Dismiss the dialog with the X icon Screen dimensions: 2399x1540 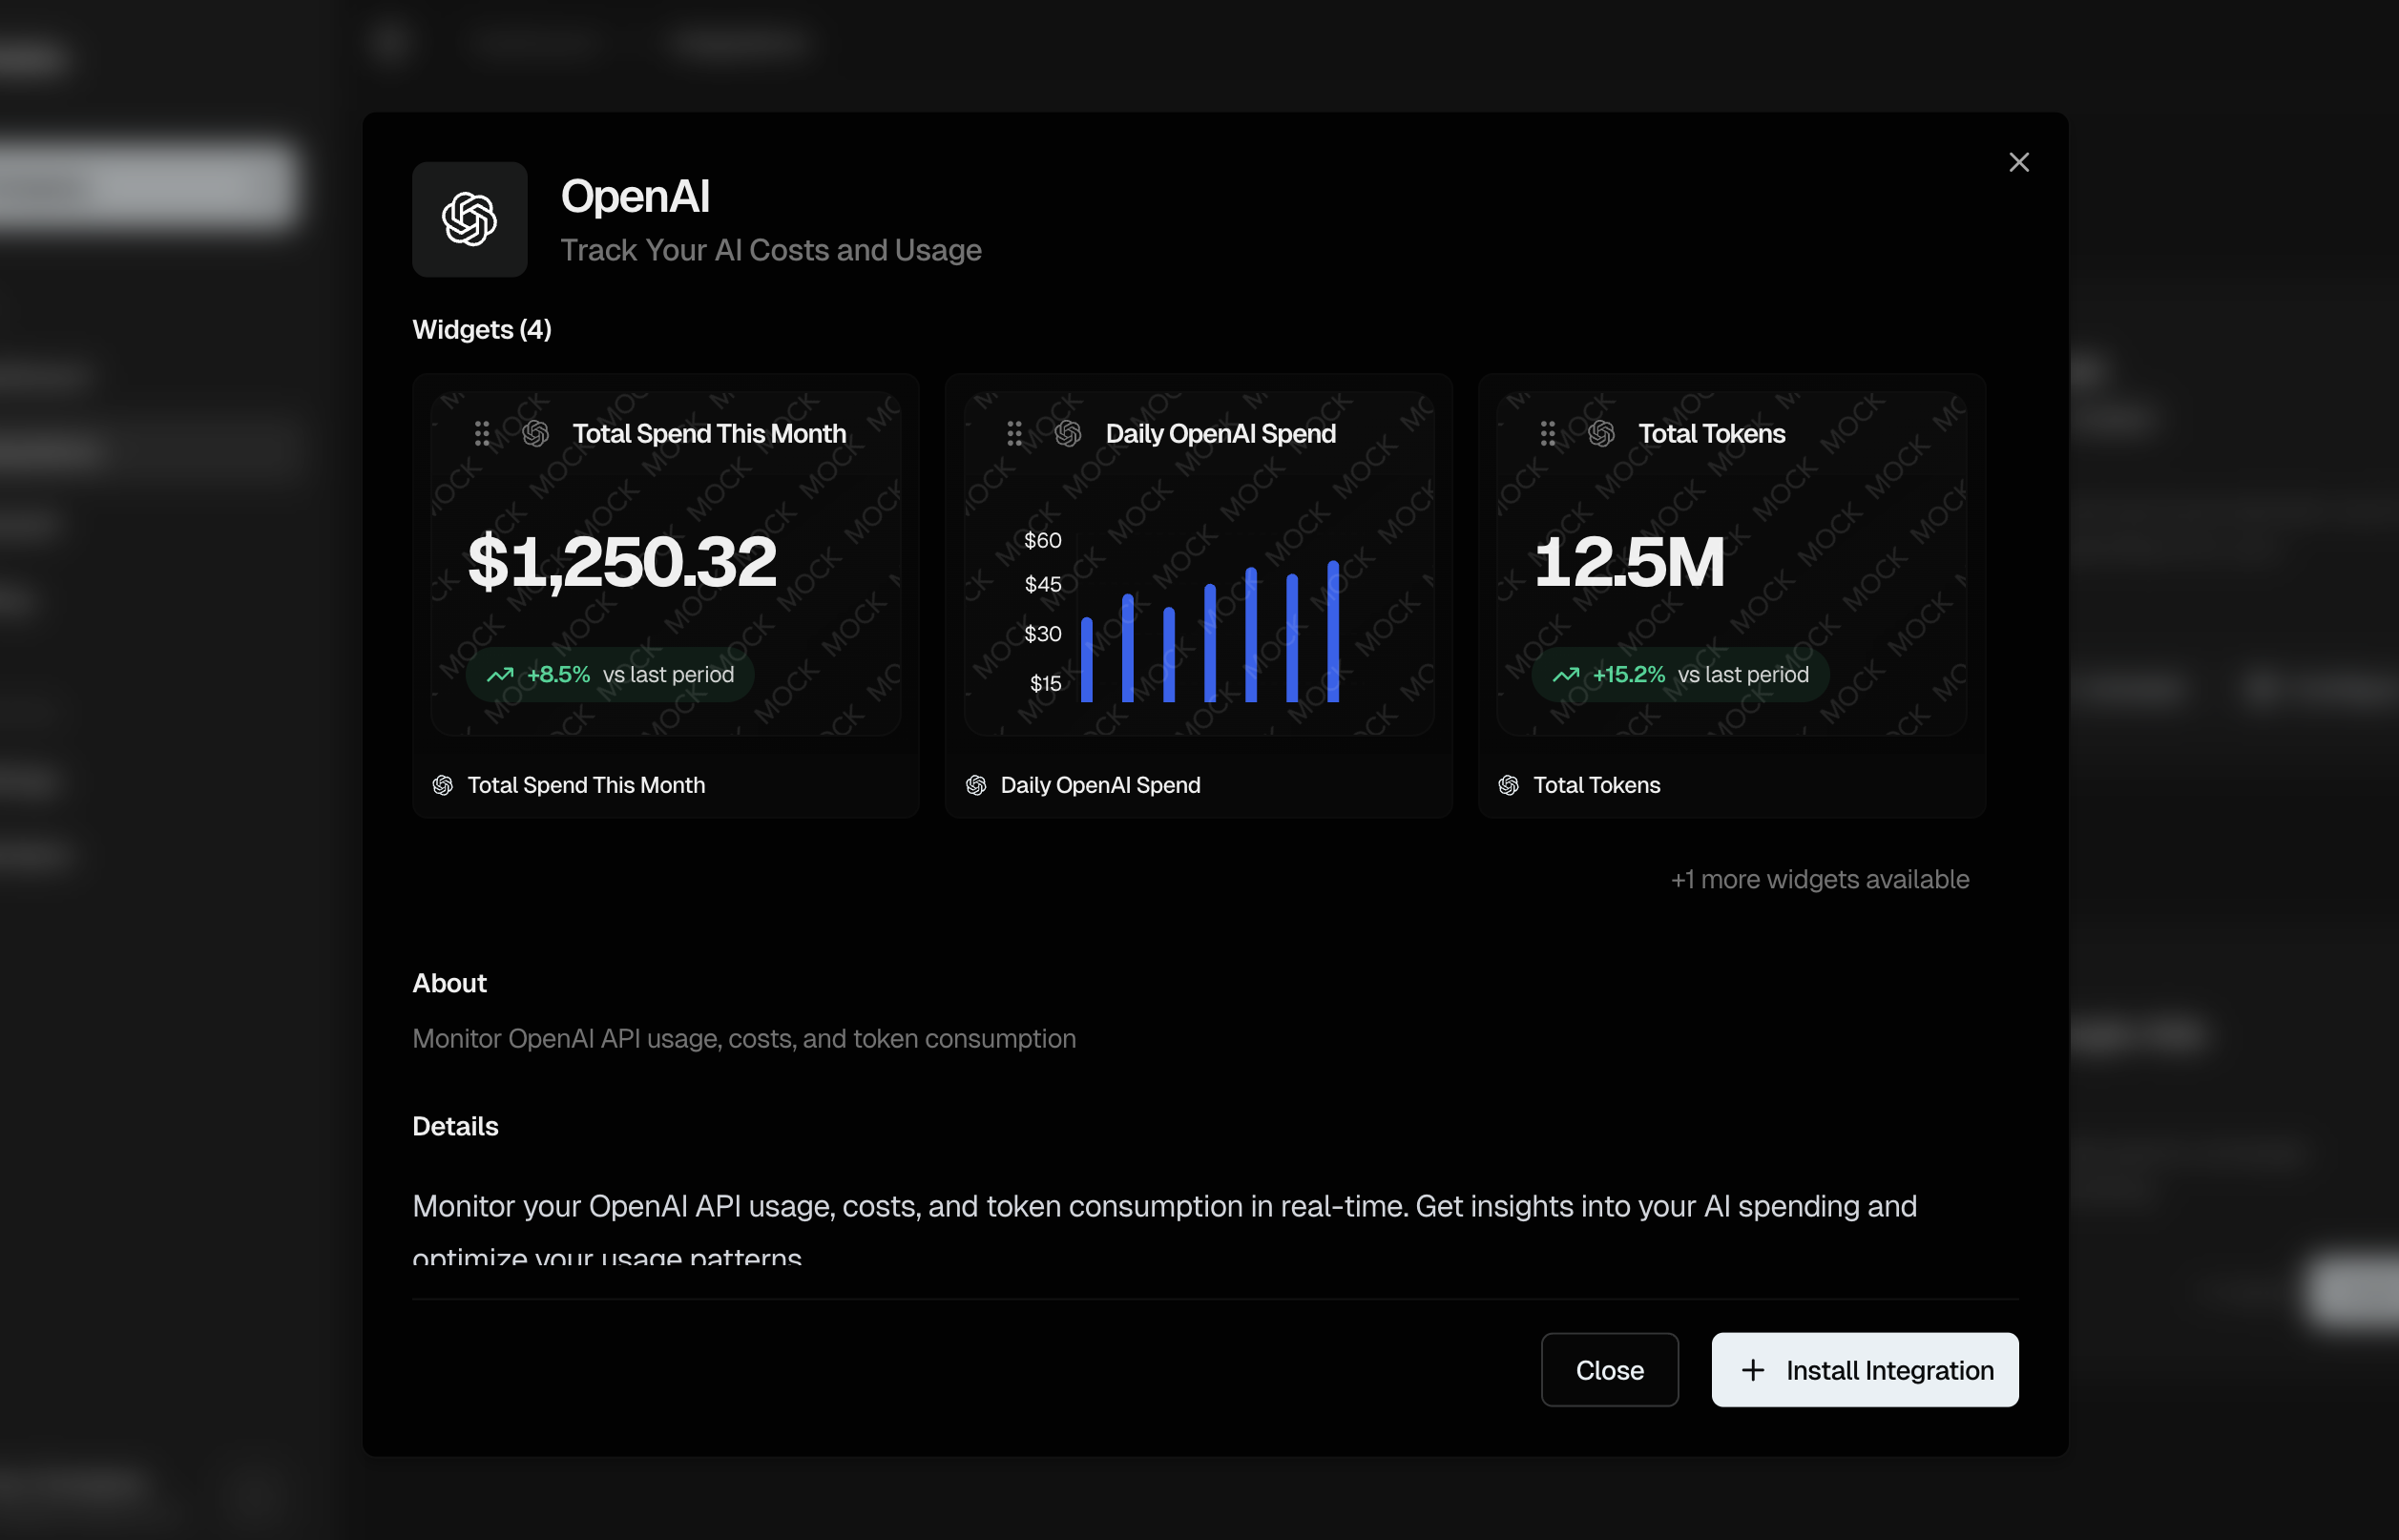coord(2019,162)
